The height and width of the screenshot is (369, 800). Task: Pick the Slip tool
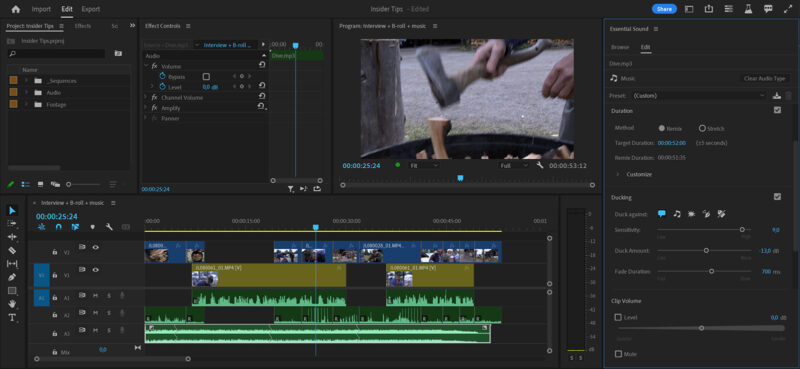pyautogui.click(x=12, y=263)
